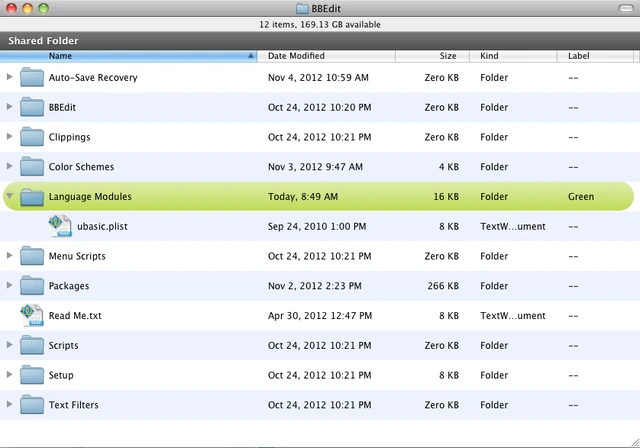
Task: Select the ubasic.plist file name
Action: pos(102,226)
